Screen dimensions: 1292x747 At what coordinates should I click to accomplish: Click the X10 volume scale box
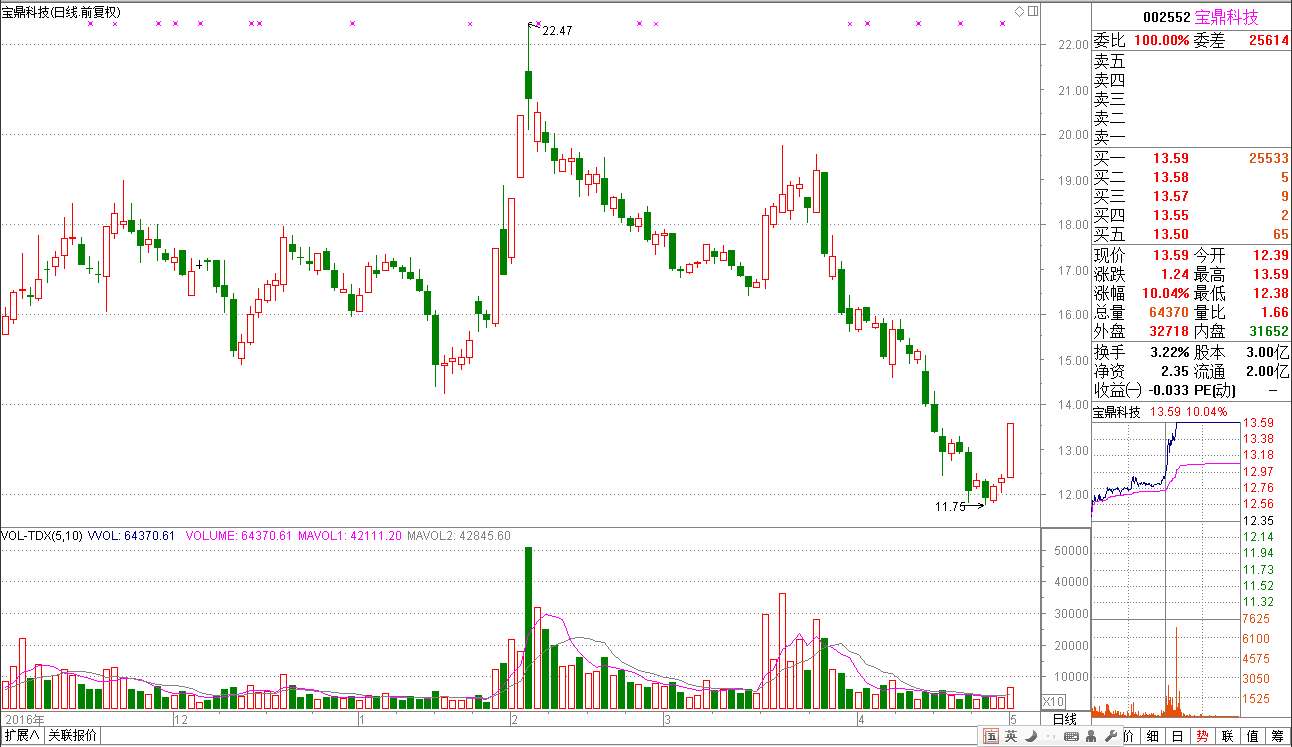[1054, 701]
